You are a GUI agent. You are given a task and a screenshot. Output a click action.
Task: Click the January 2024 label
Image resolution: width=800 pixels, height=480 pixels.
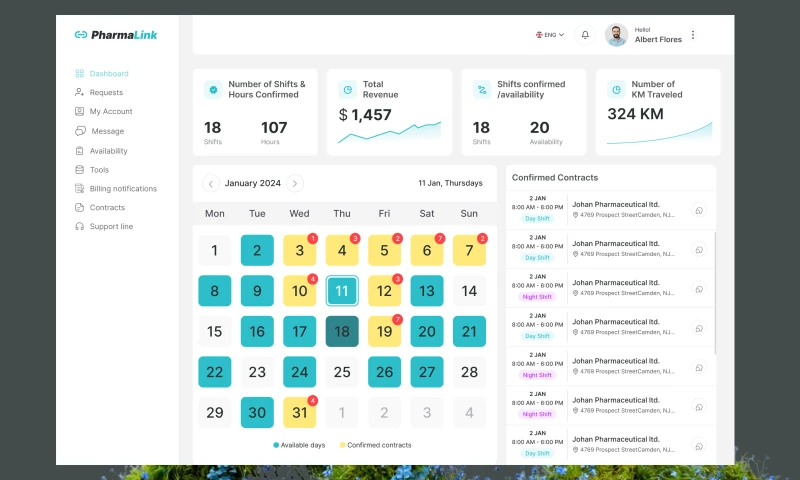coord(253,183)
